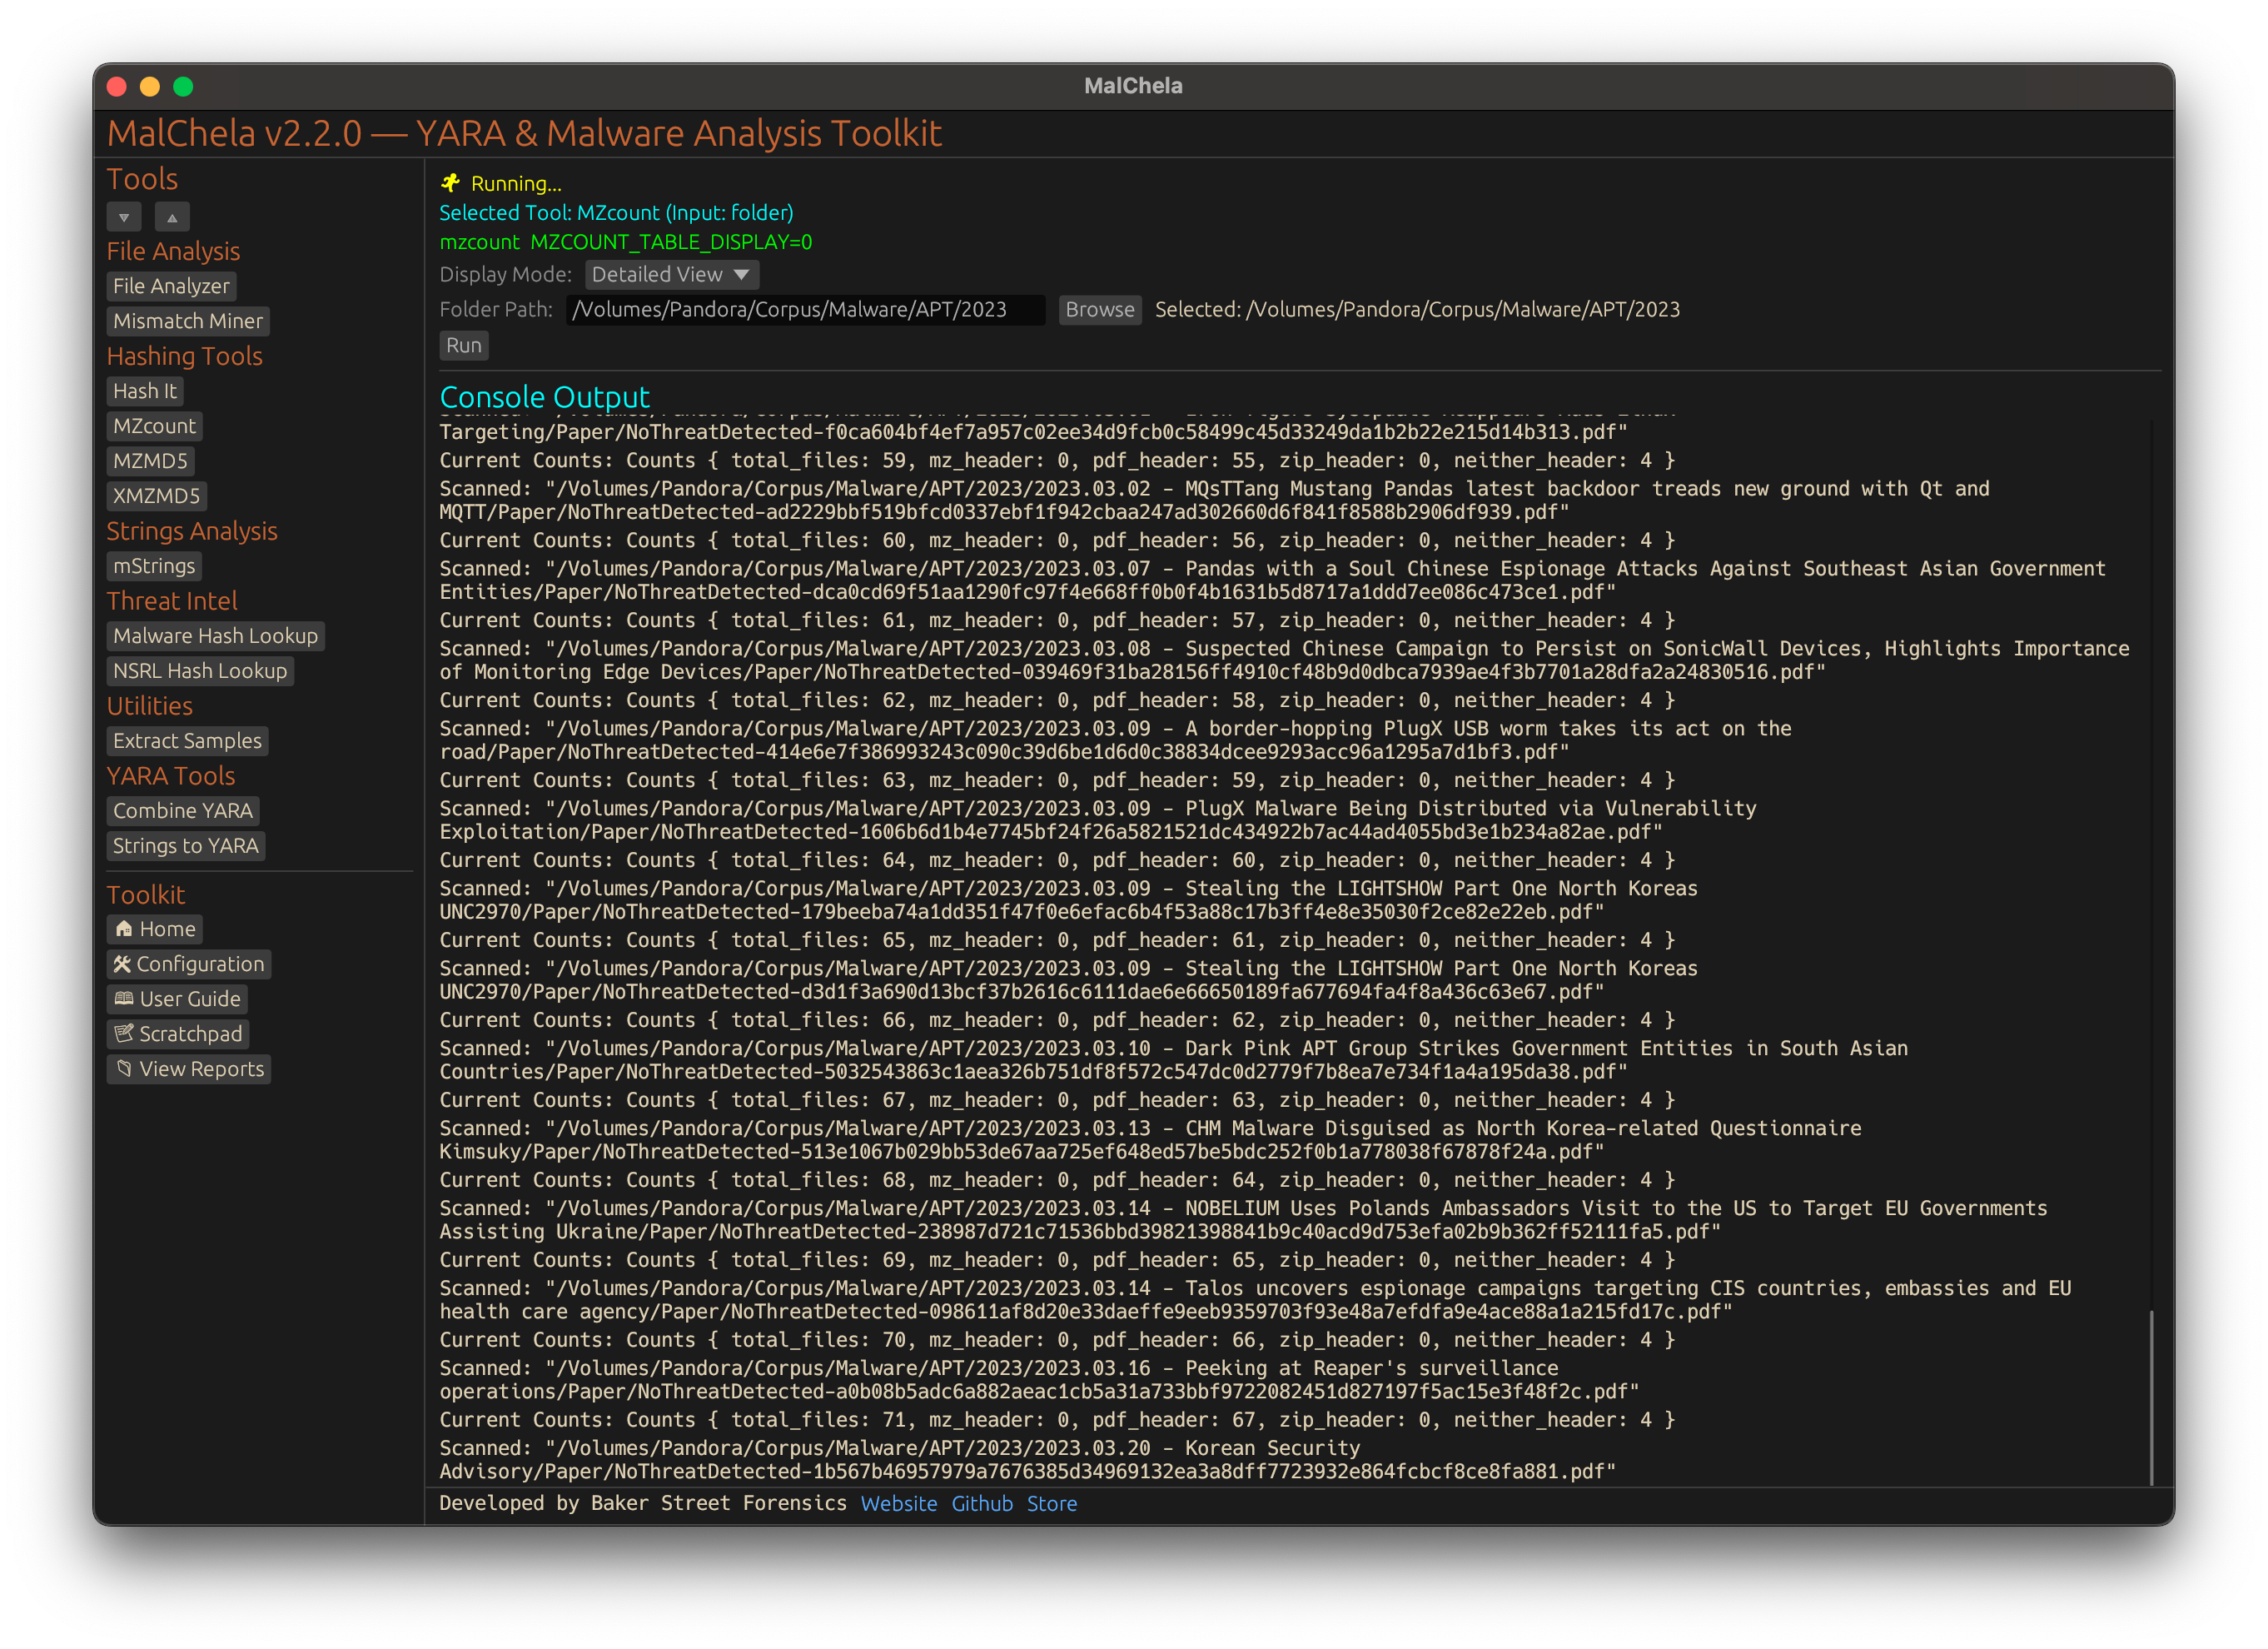
Task: Open Malware Hash Lookup
Action: point(215,636)
